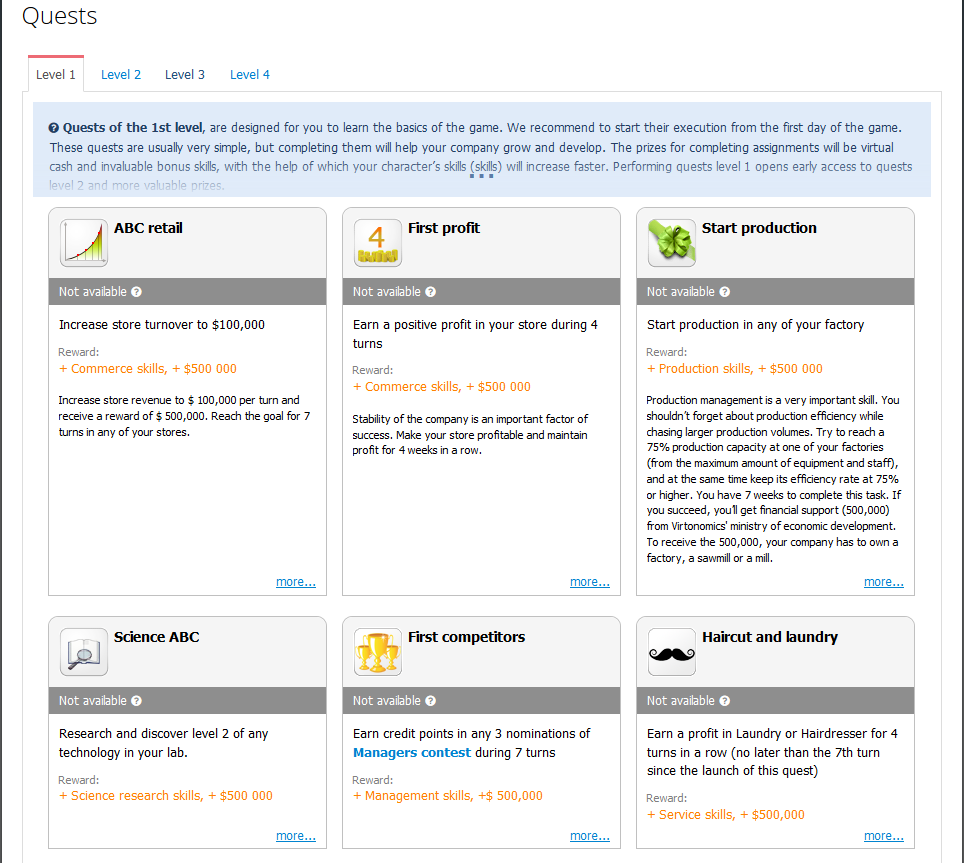Click help icon beside Start production Not available
Viewport: 964px width, 863px height.
click(x=725, y=292)
